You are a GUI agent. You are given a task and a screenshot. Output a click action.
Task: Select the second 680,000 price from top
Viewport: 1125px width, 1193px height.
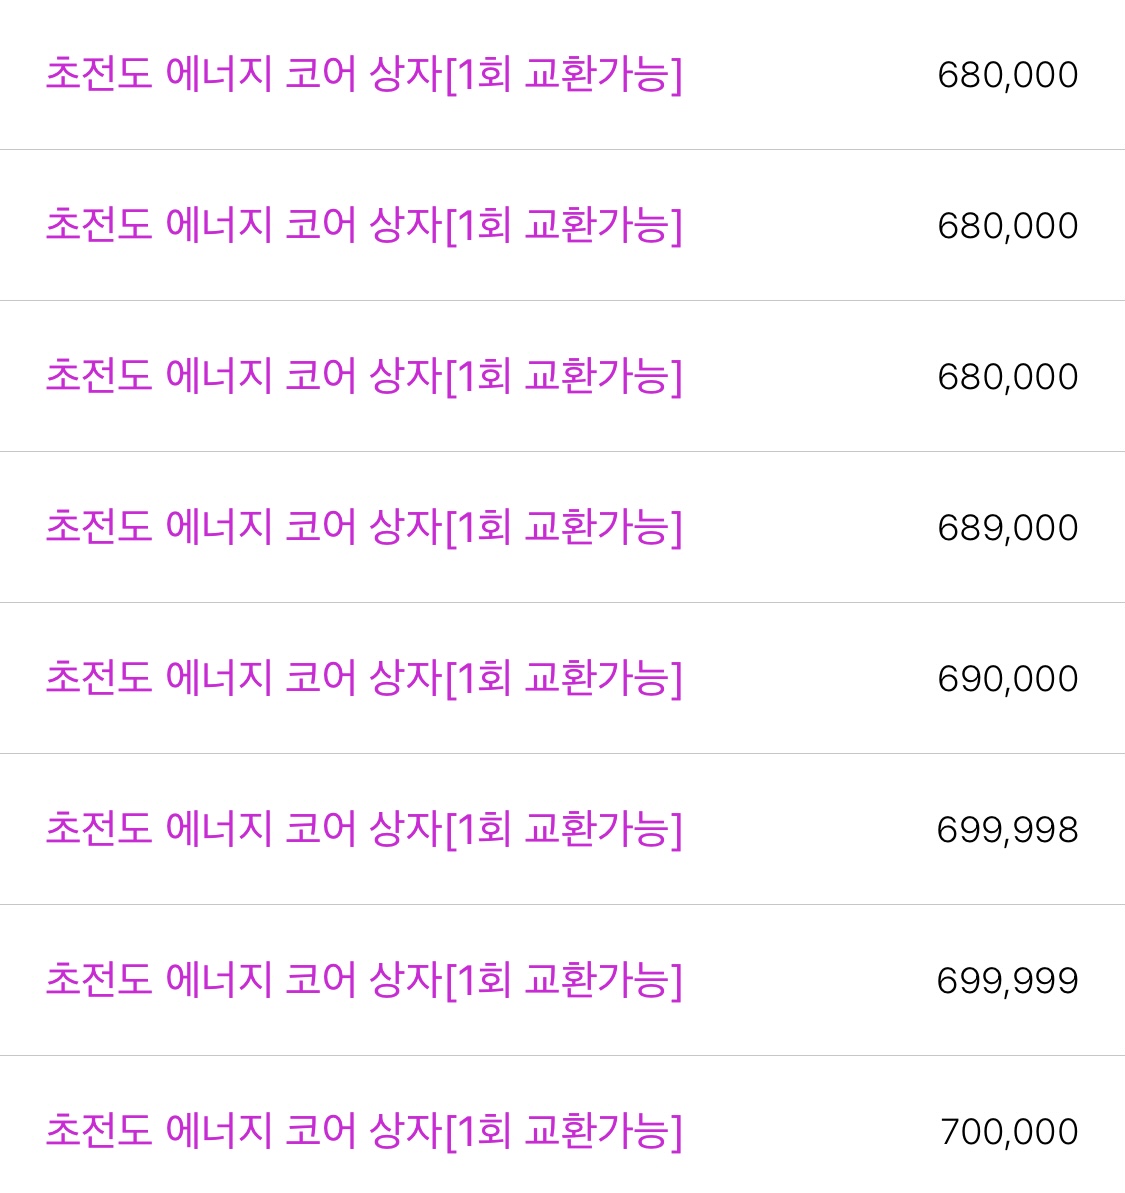coord(1007,226)
